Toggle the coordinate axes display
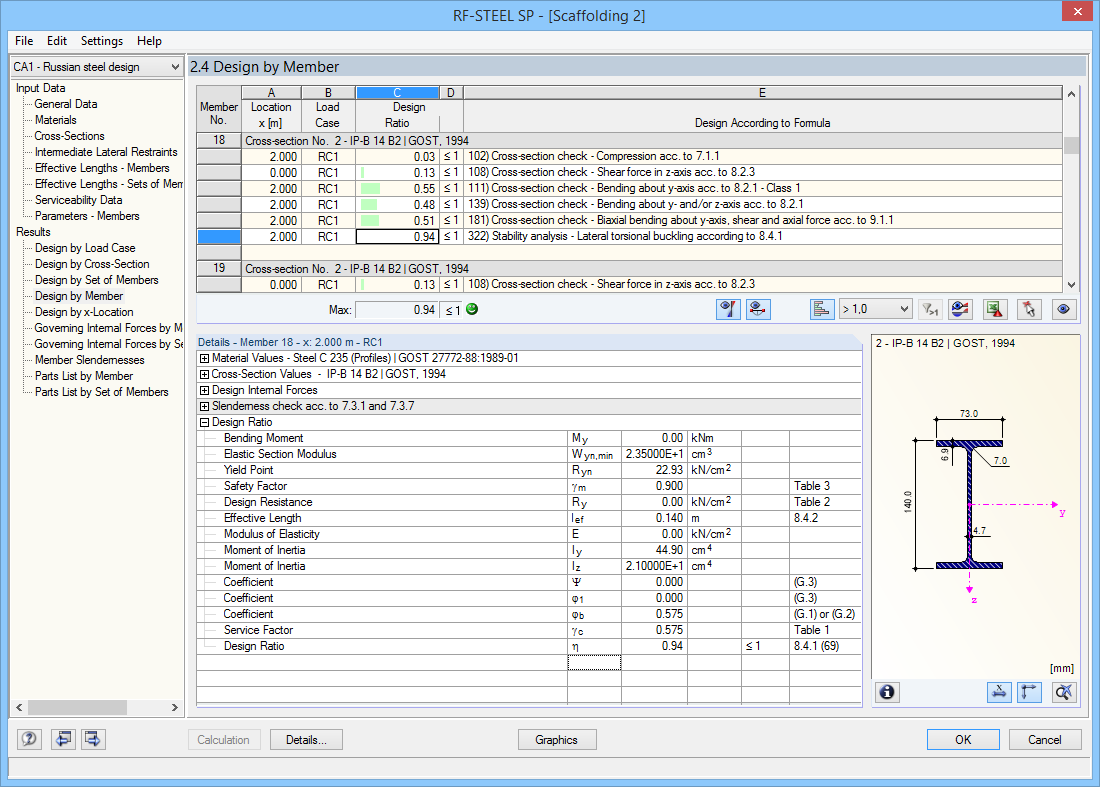This screenshot has width=1100, height=787. coord(1029,692)
